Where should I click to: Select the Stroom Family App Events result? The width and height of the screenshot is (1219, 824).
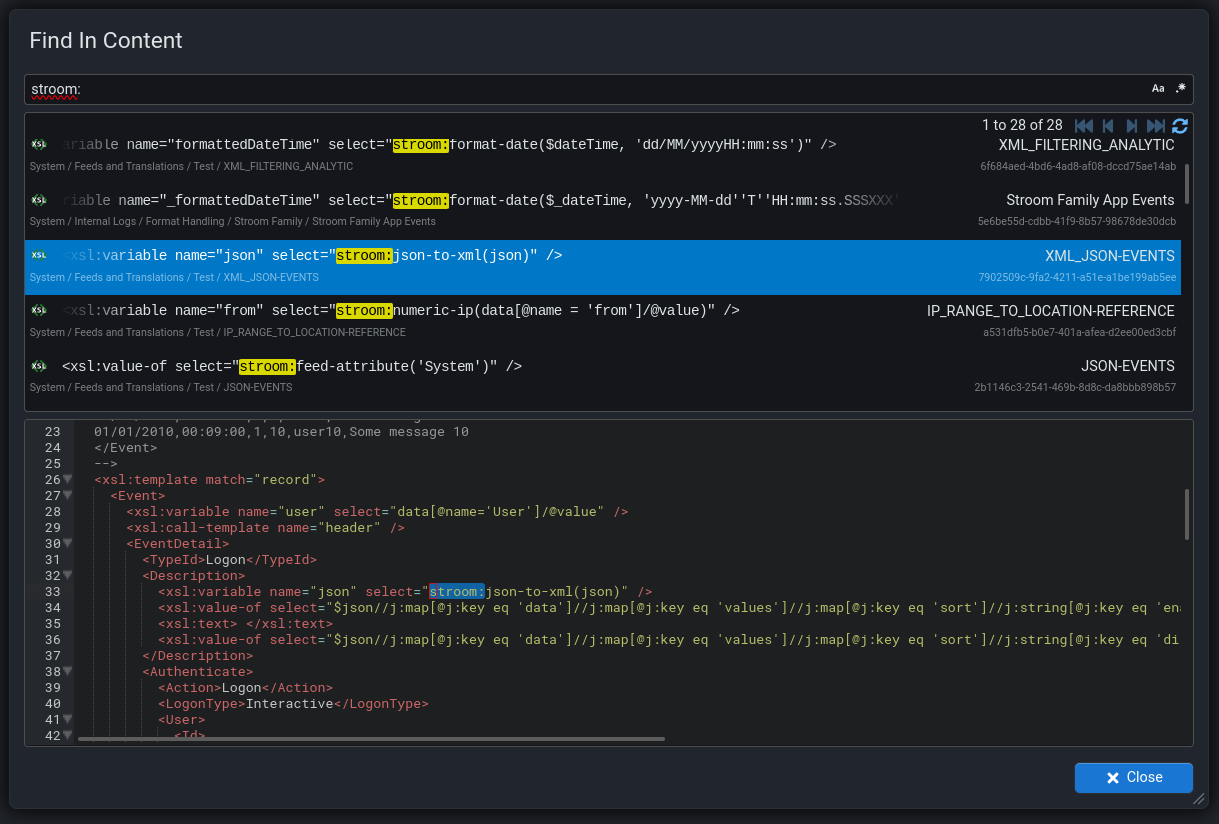pyautogui.click(x=600, y=210)
